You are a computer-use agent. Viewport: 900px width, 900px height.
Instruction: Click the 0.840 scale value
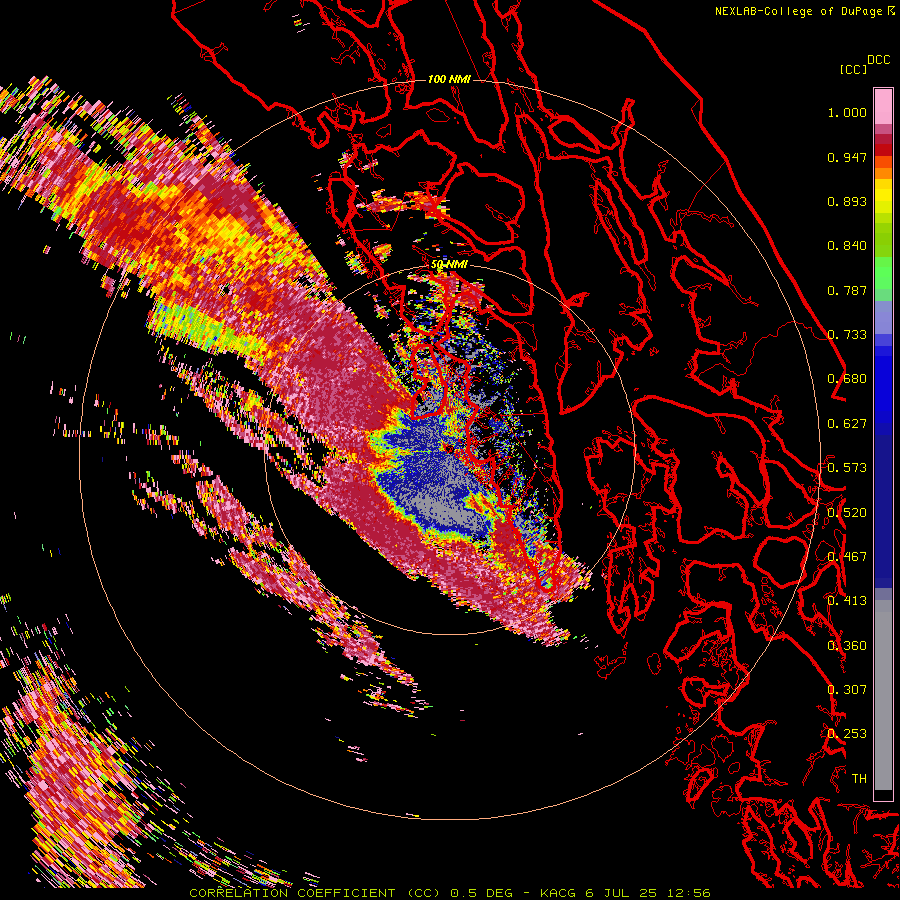pos(847,246)
